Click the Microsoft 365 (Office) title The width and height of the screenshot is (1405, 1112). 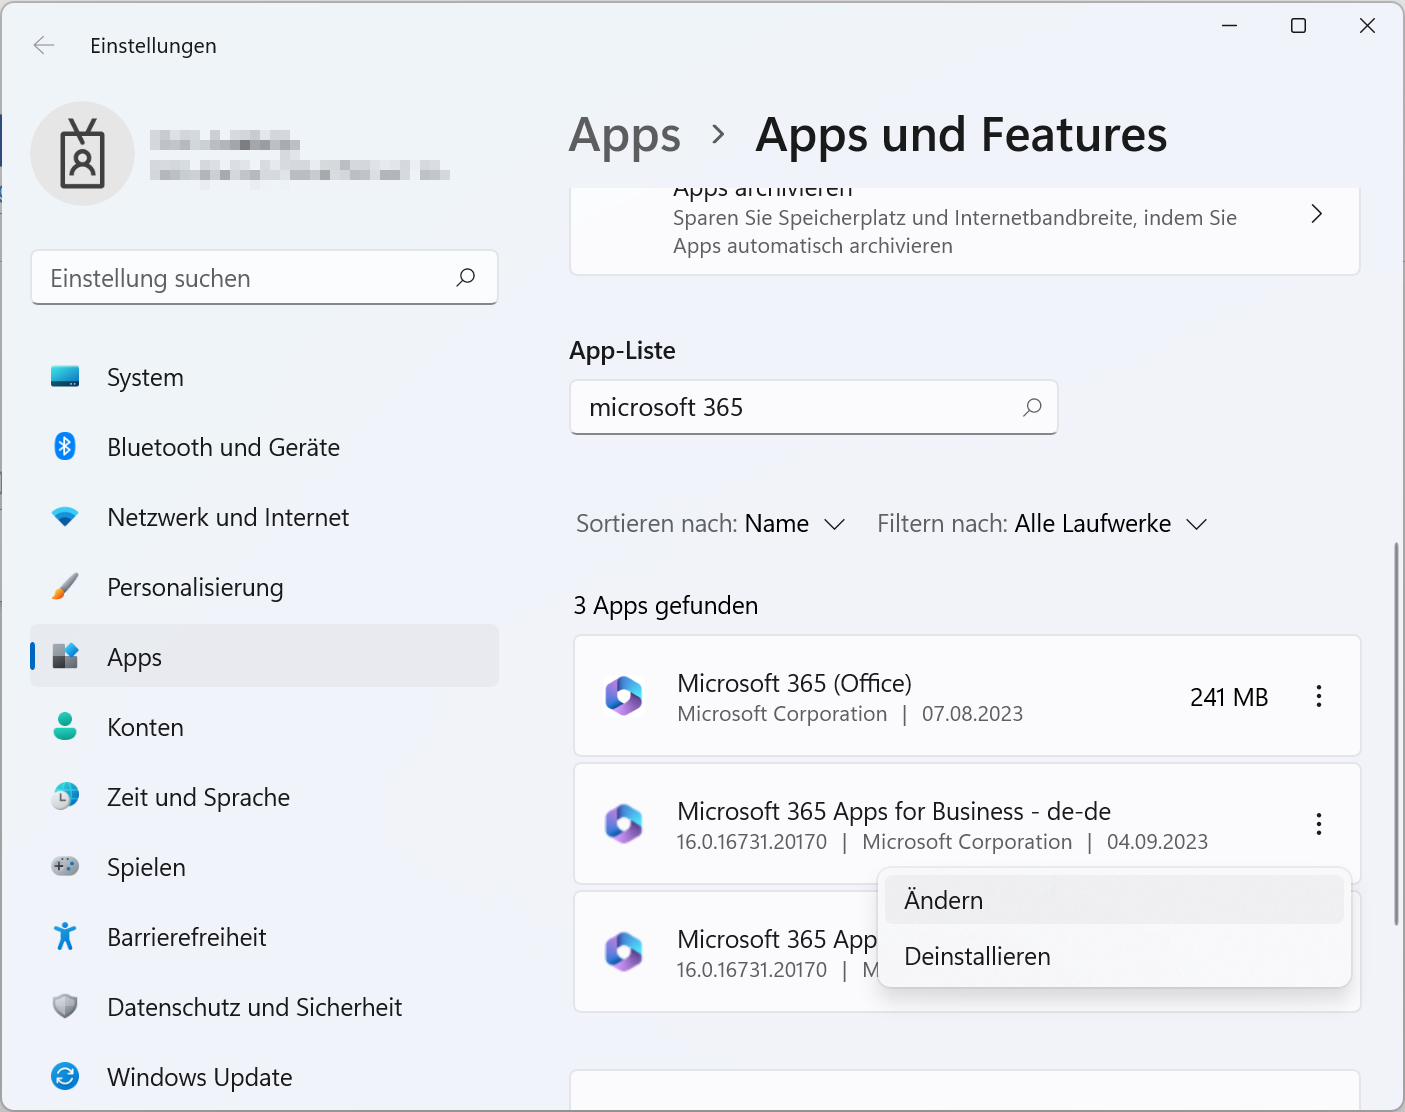tap(794, 683)
